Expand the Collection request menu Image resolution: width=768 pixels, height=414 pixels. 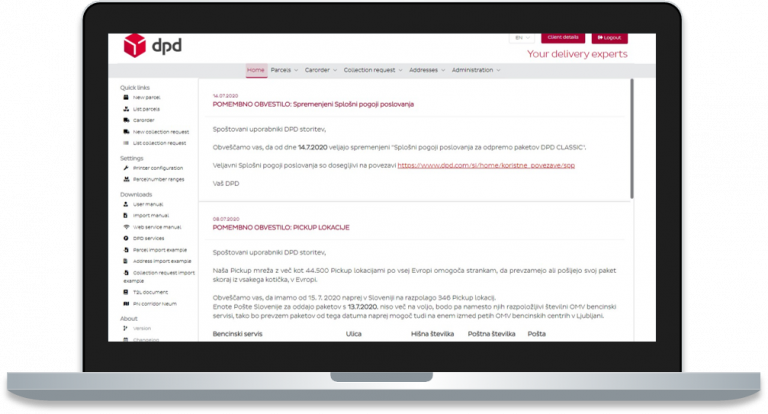point(373,70)
